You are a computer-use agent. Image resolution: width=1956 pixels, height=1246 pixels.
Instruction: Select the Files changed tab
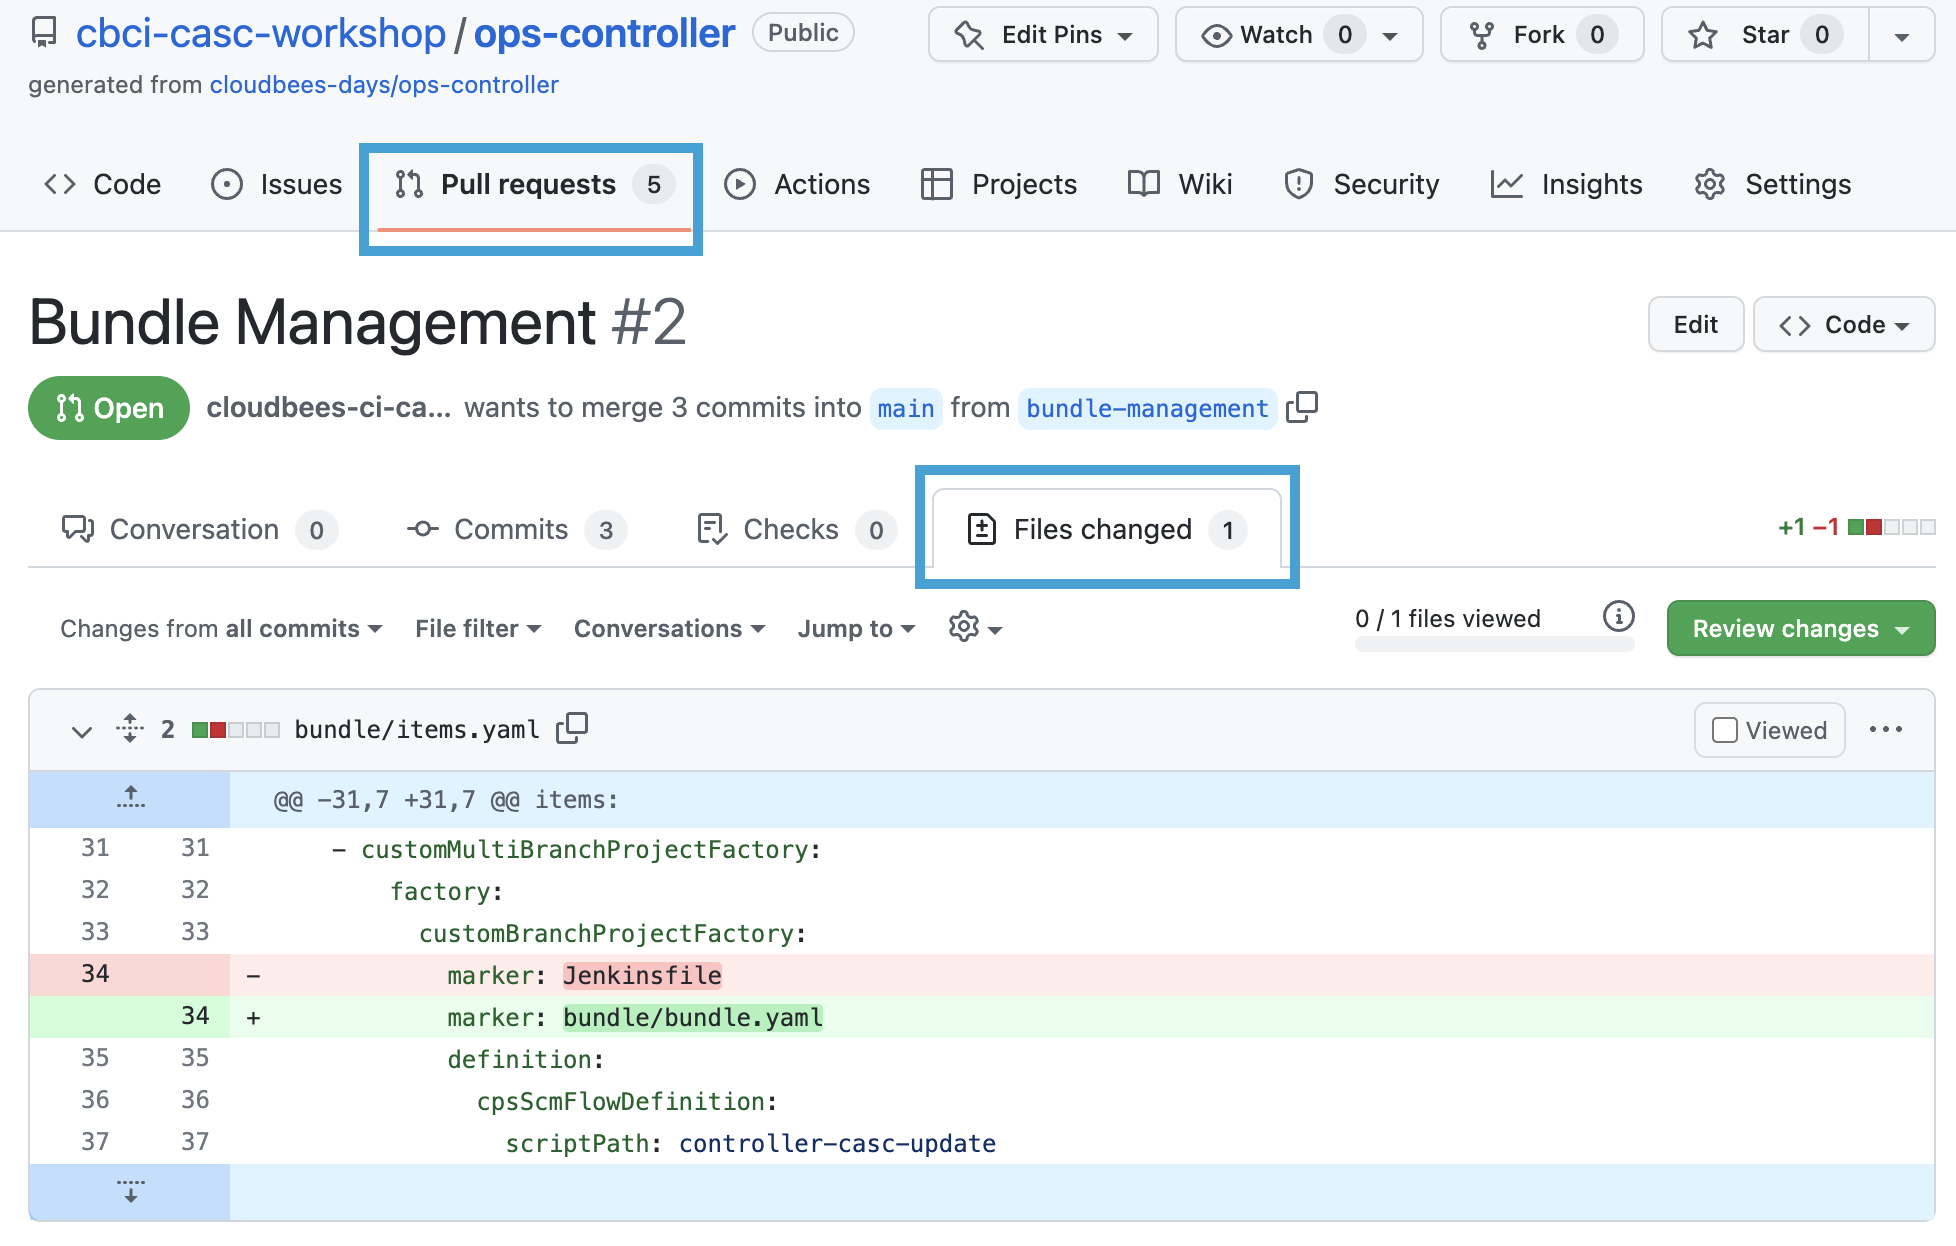(1107, 529)
